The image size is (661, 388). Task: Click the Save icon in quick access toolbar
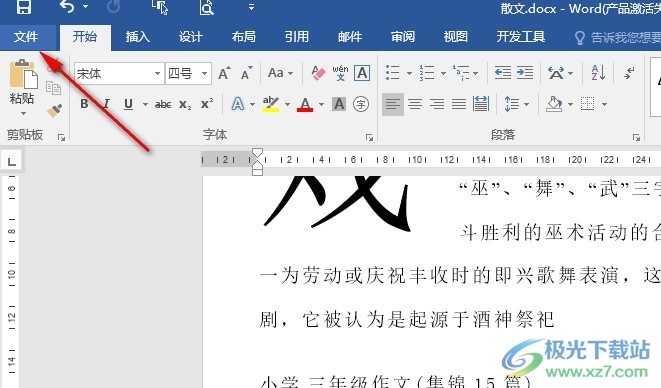coord(24,6)
